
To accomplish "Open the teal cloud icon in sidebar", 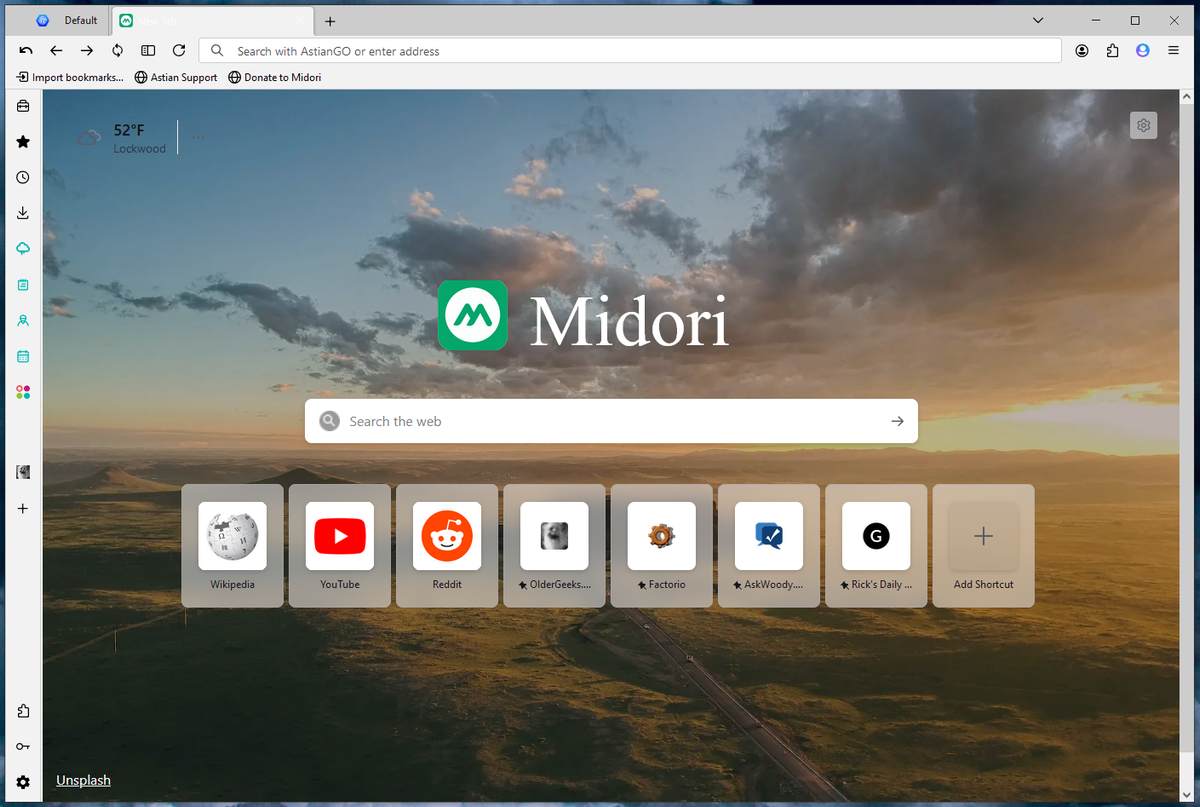I will (23, 249).
